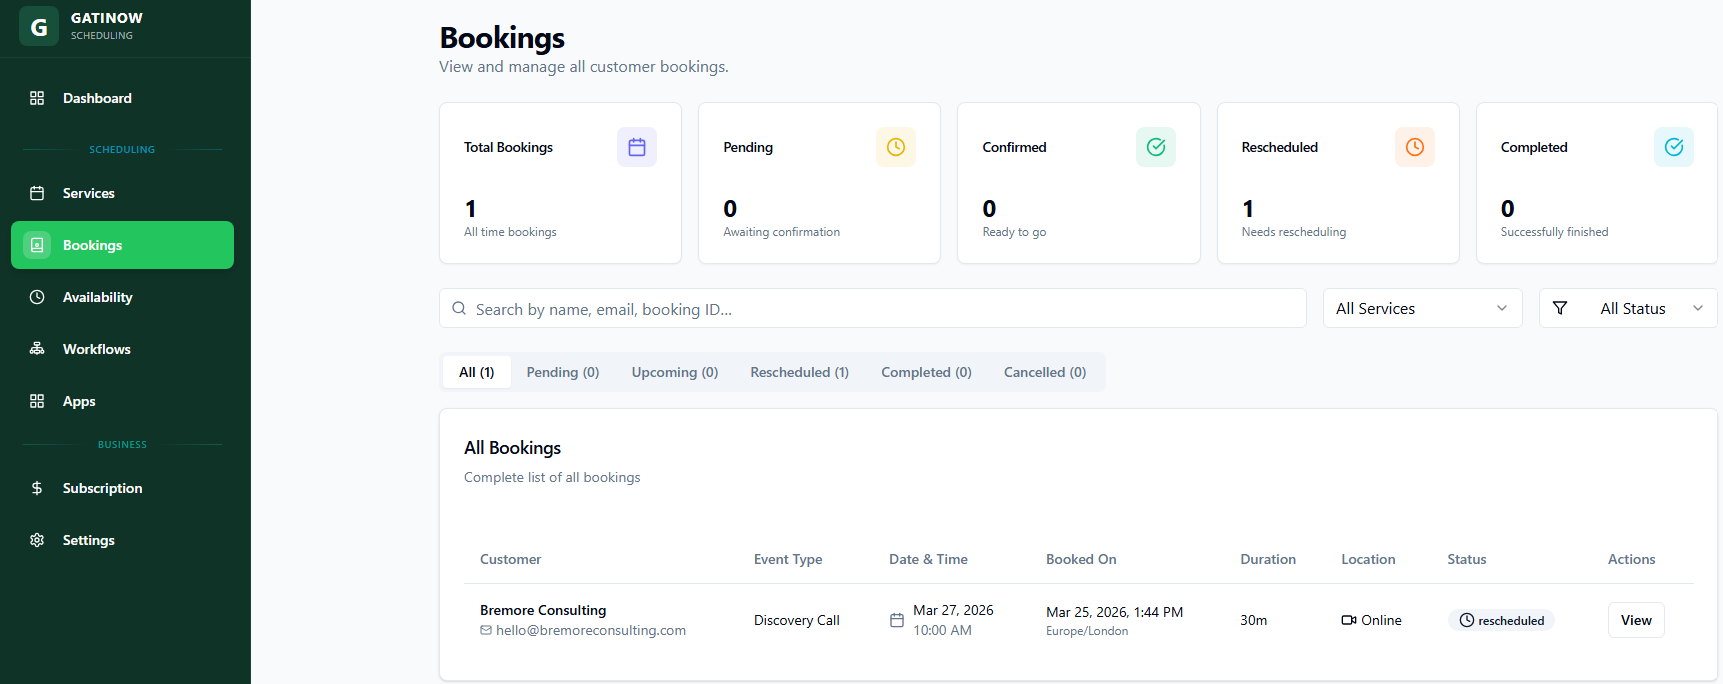The height and width of the screenshot is (684, 1723).
Task: Open the All Services dropdown
Action: point(1422,308)
